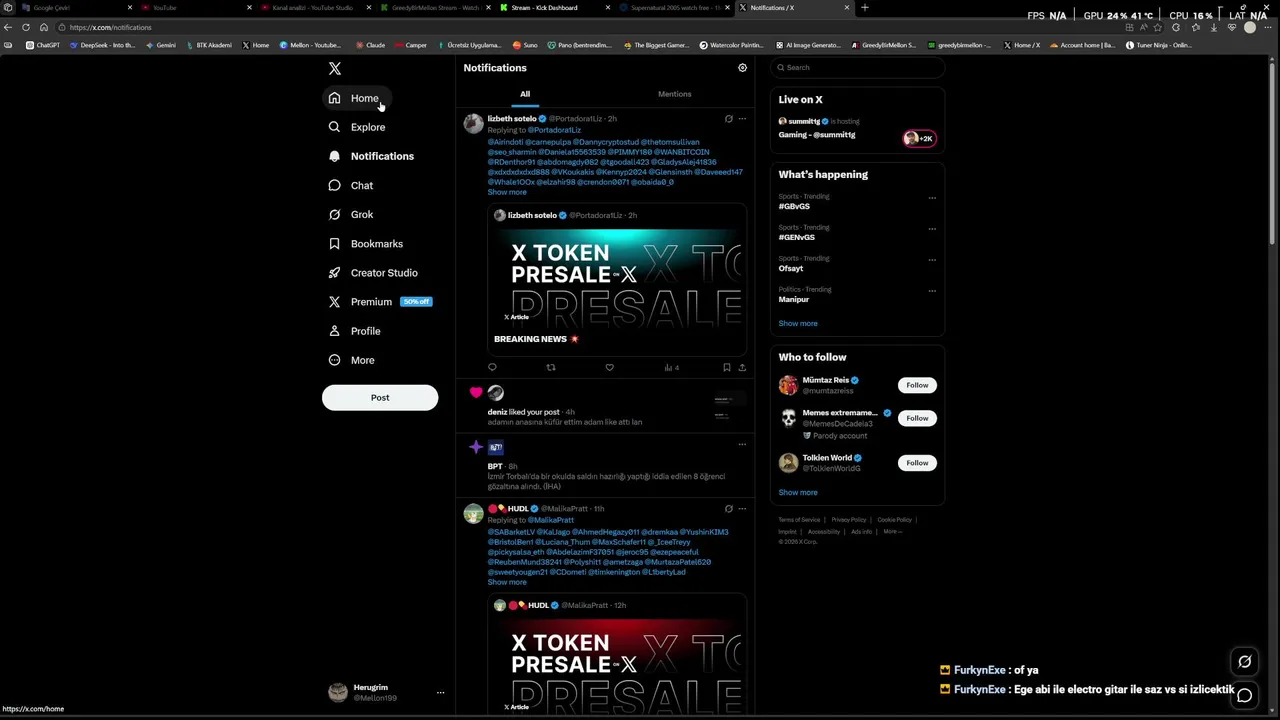Image resolution: width=1280 pixels, height=720 pixels.
Task: Open Chat from the sidebar
Action: click(351, 185)
